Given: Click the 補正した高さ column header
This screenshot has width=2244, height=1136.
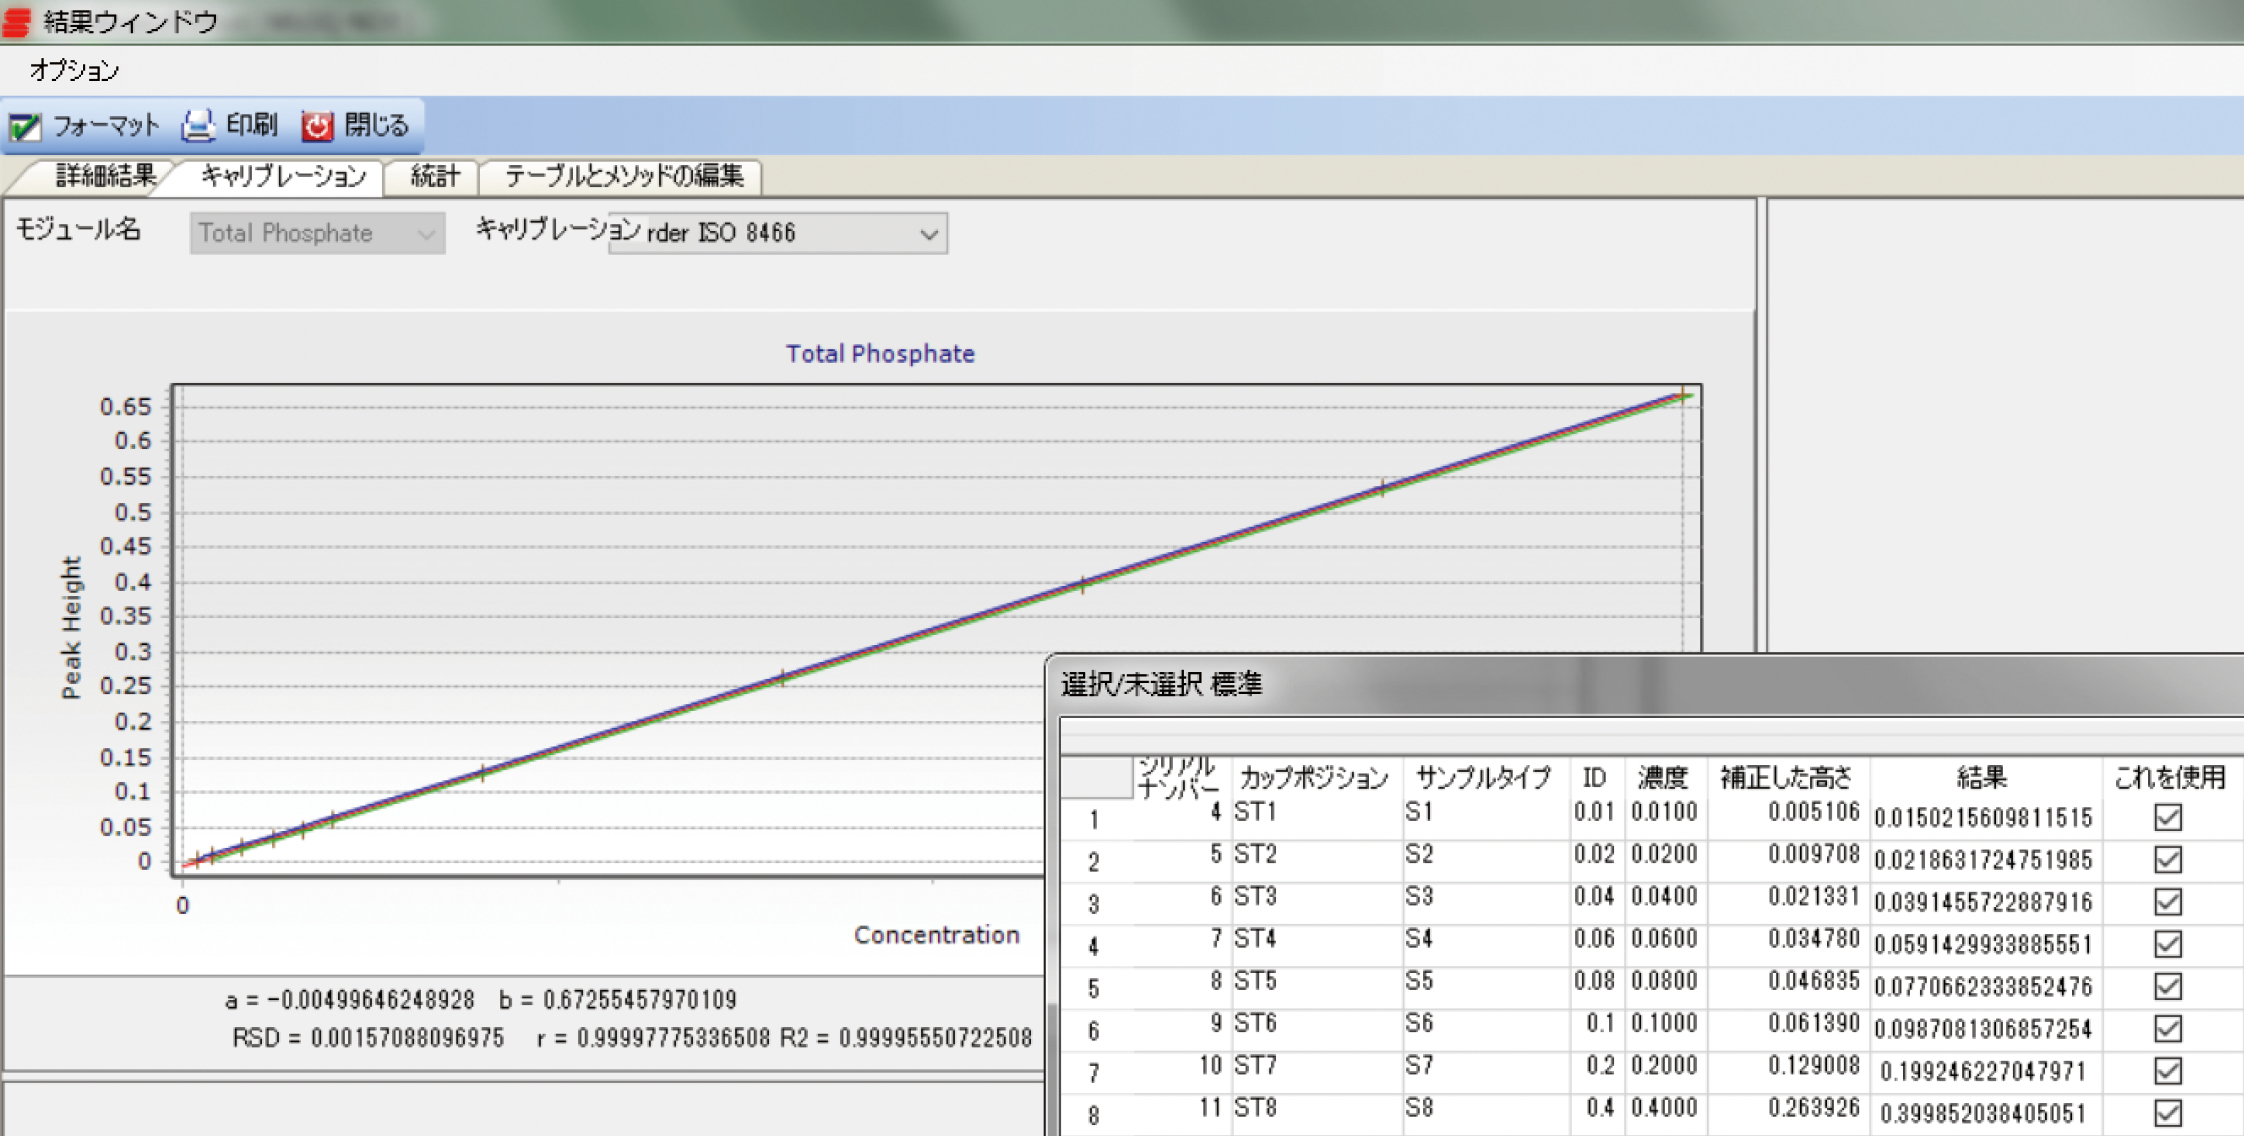Looking at the screenshot, I should point(1786,777).
